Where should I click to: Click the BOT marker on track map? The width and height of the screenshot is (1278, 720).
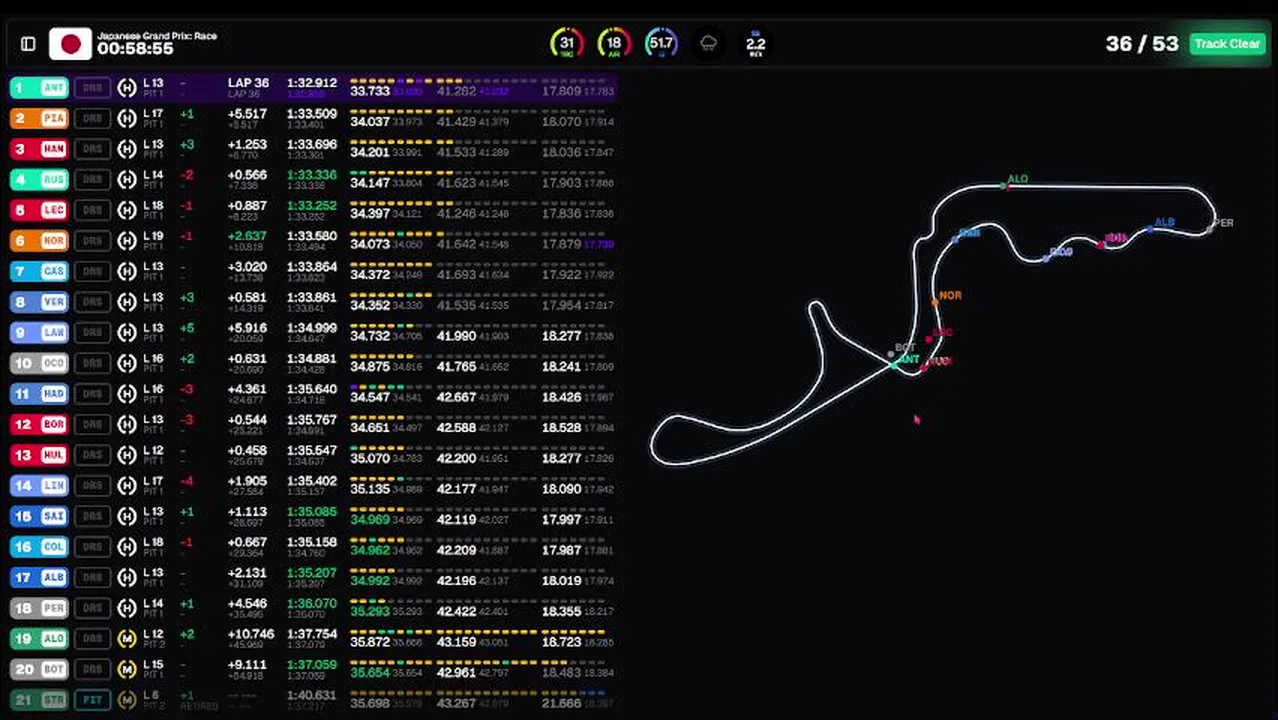pyautogui.click(x=890, y=354)
